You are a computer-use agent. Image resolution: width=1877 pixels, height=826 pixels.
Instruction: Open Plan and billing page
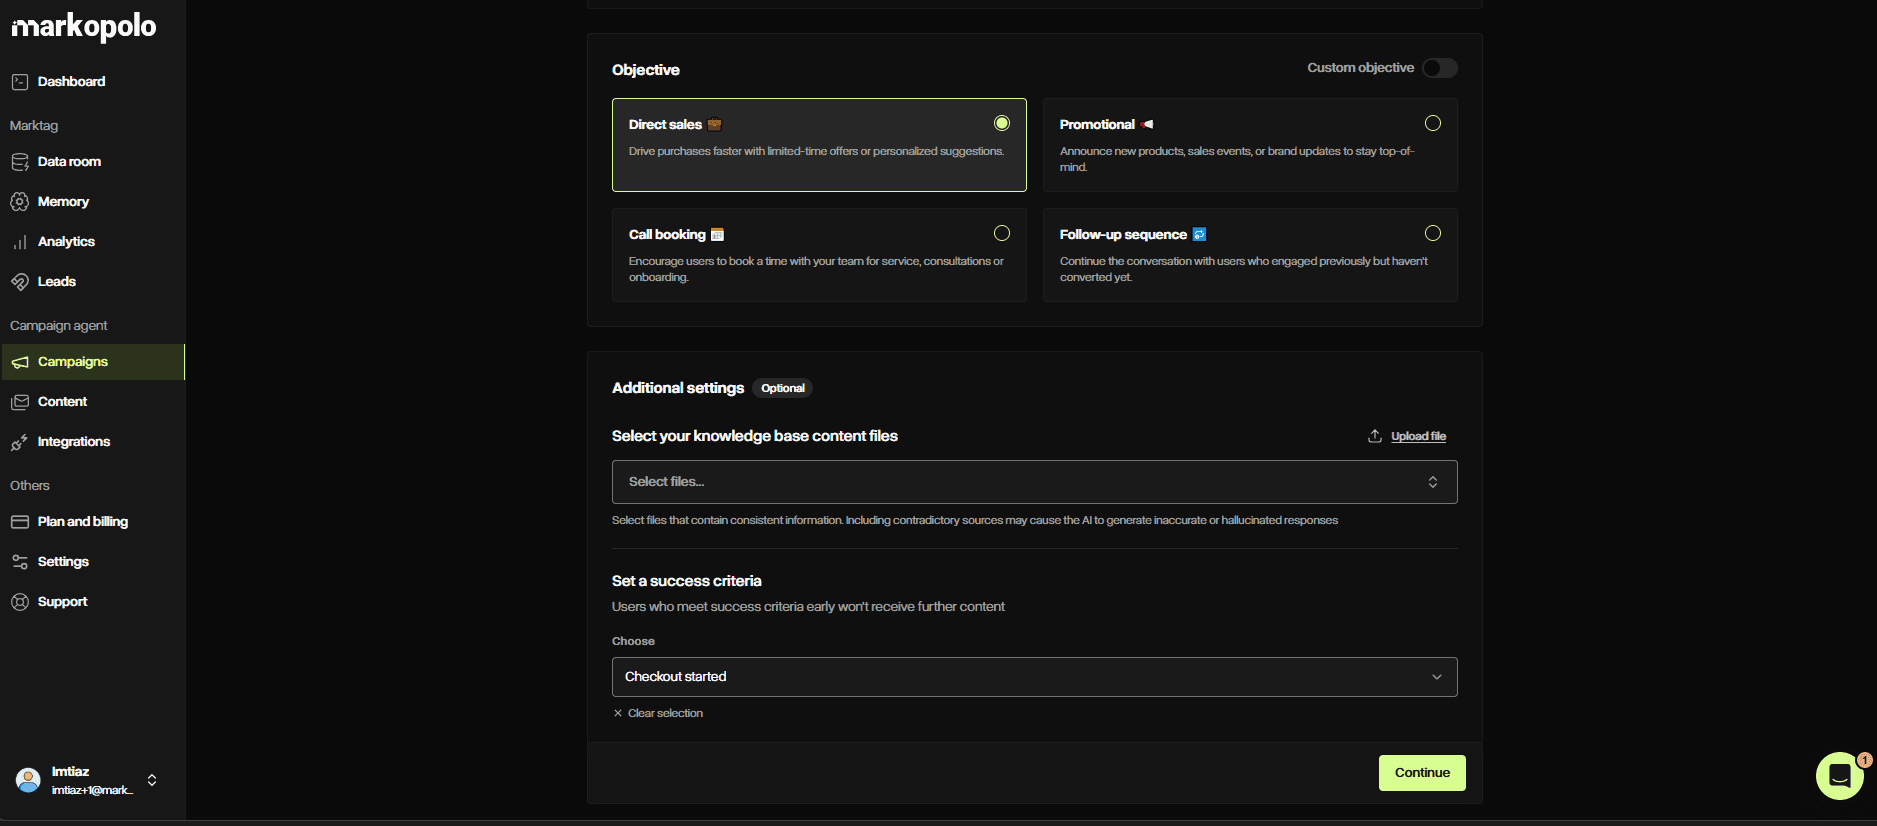83,522
